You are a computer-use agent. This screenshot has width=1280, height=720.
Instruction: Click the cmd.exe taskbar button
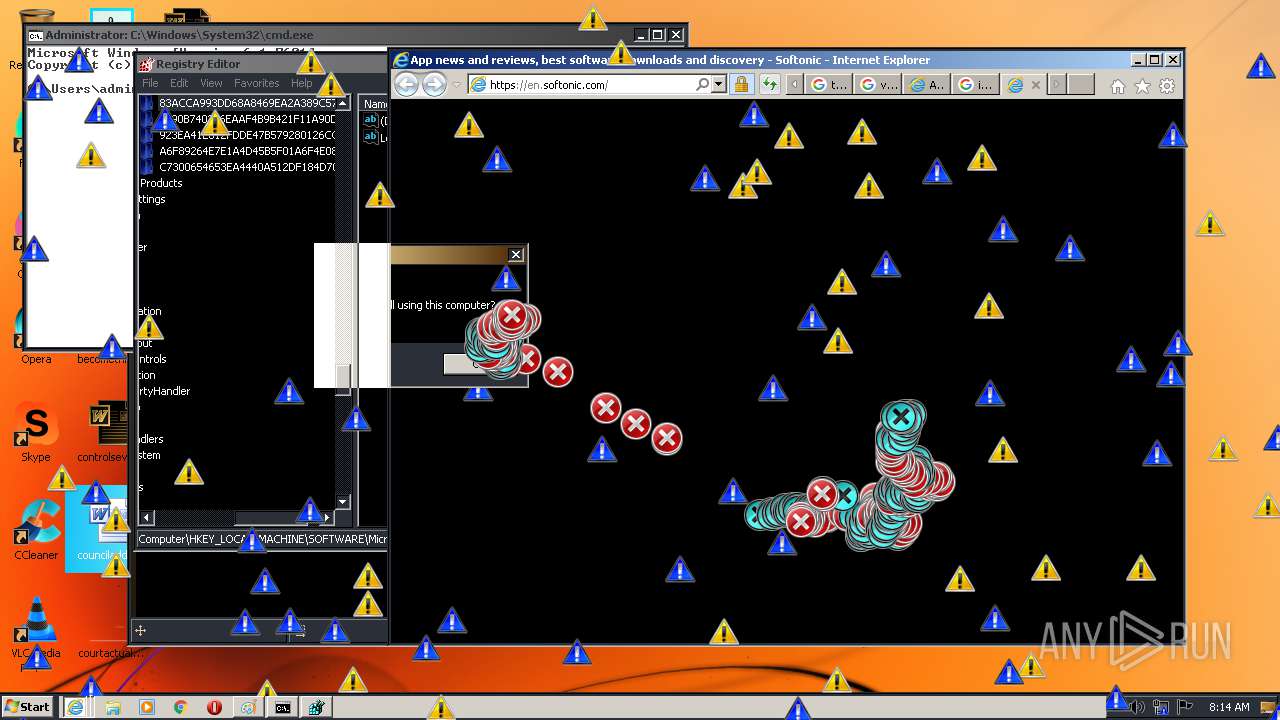coord(283,707)
